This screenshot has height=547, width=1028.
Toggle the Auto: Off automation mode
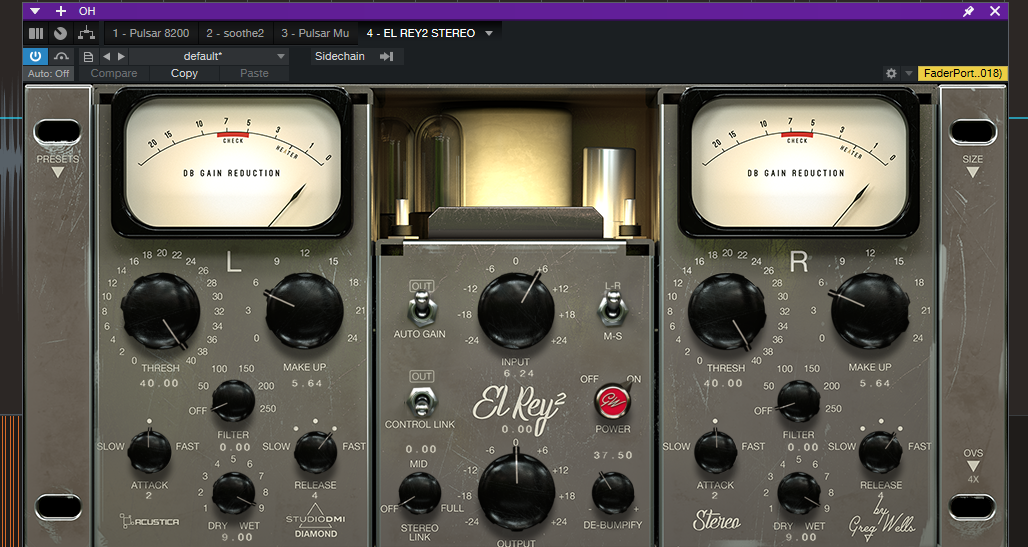tap(49, 73)
